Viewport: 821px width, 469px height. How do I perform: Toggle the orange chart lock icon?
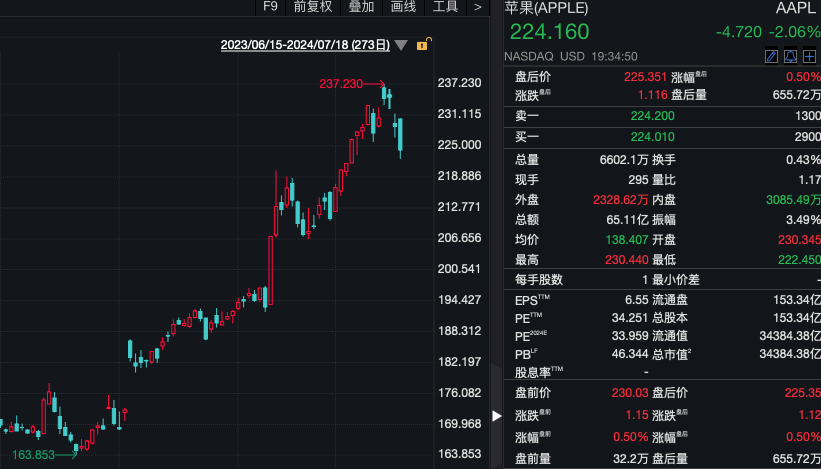(x=424, y=44)
